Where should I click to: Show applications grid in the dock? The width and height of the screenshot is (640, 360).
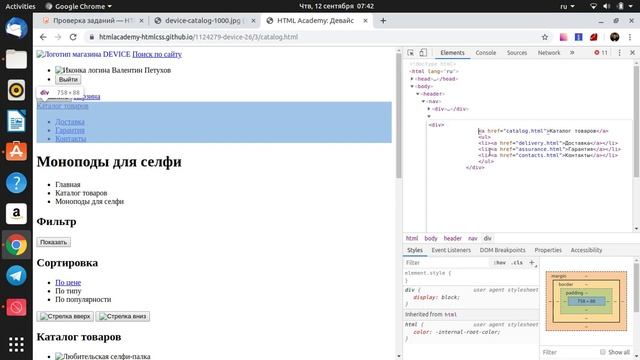(x=16, y=345)
